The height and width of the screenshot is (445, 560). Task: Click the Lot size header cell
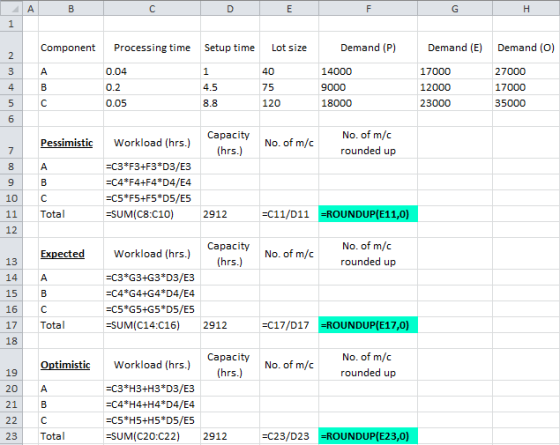tap(289, 48)
